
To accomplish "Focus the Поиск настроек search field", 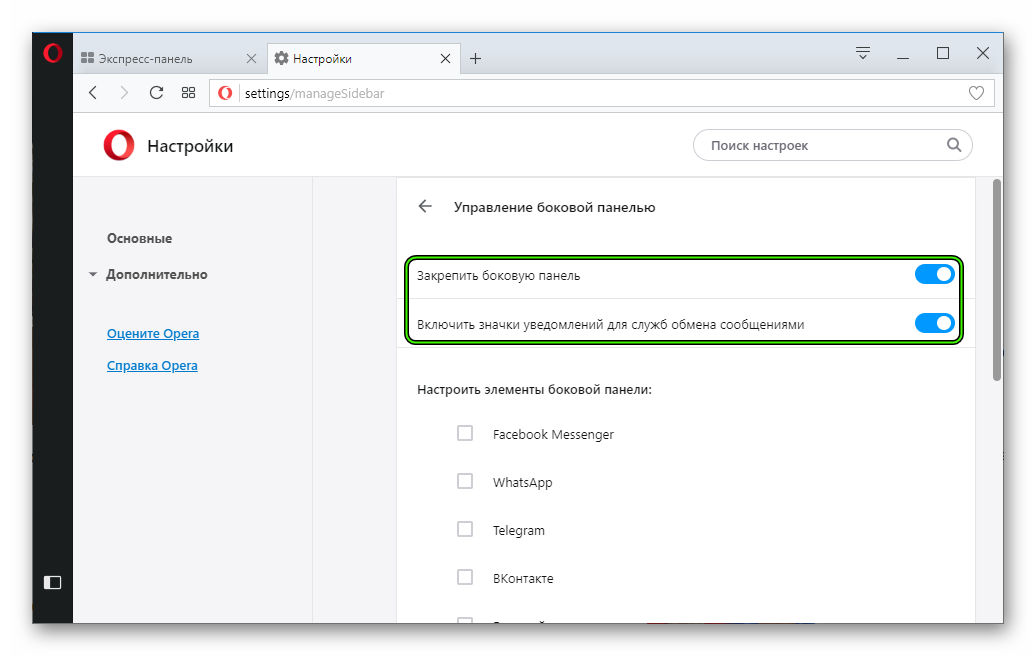I will [832, 145].
